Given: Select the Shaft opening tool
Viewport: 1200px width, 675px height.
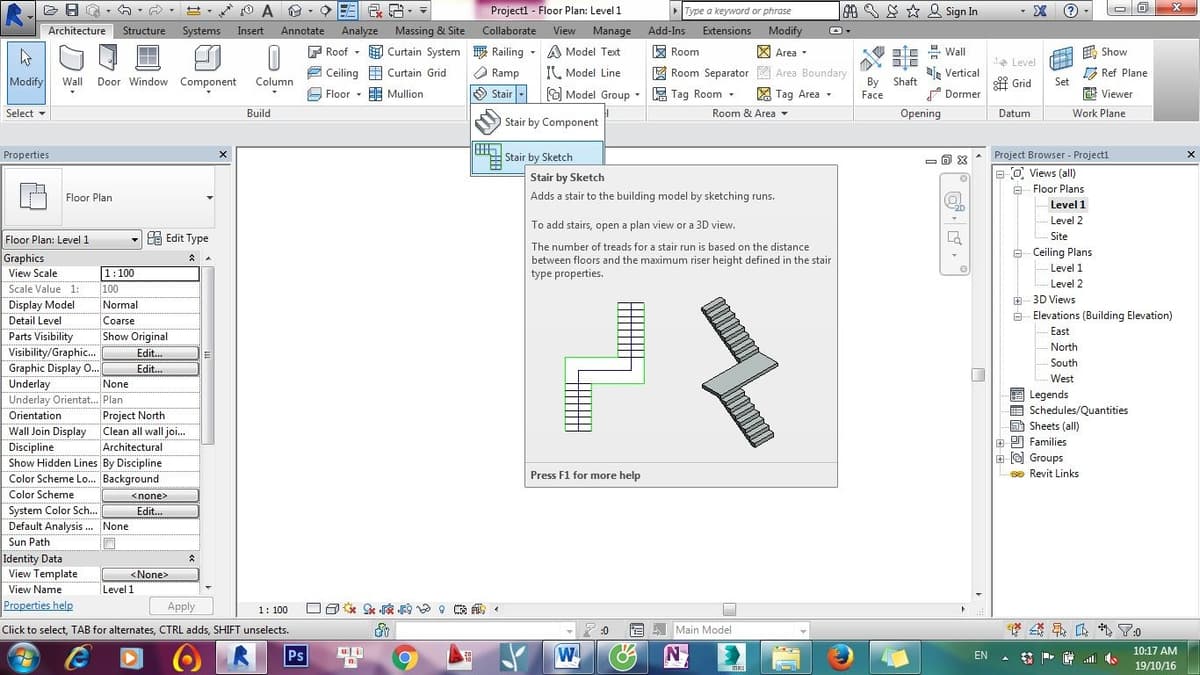Looking at the screenshot, I should (905, 68).
